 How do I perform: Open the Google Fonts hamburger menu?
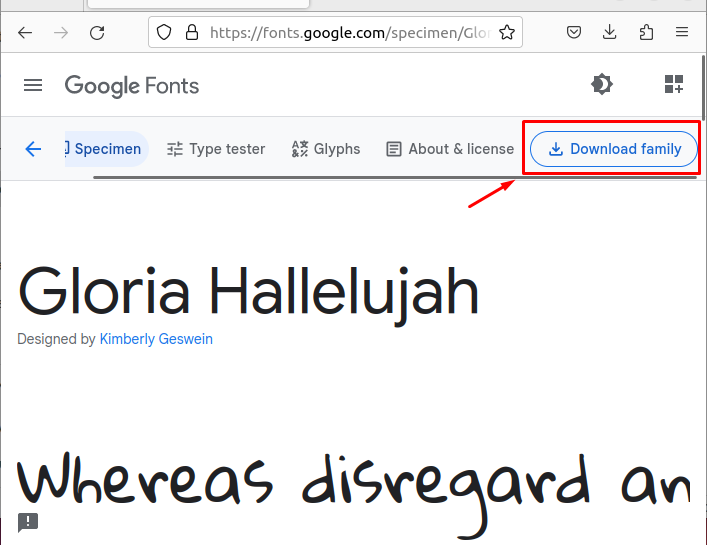click(x=33, y=85)
